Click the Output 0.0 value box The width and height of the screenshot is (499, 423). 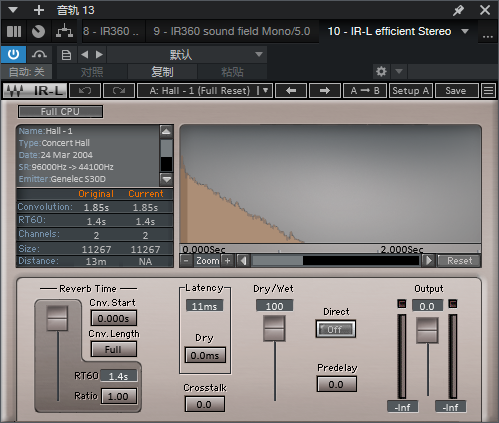(x=427, y=306)
